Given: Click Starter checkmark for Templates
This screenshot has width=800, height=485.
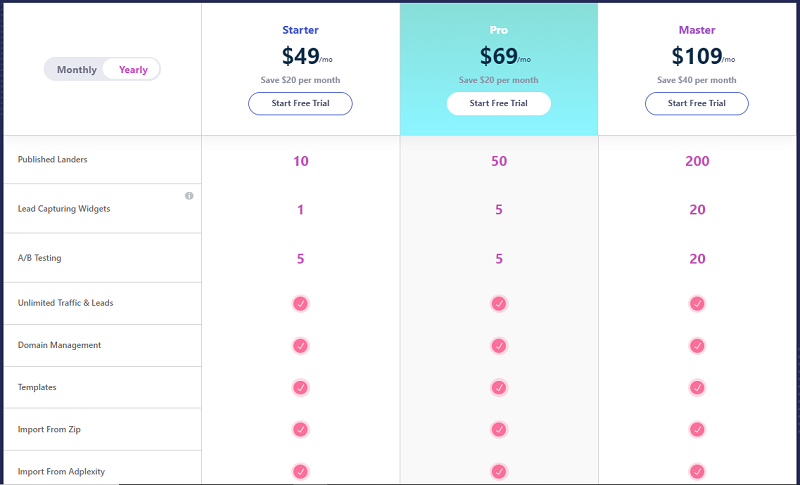Looking at the screenshot, I should (301, 388).
